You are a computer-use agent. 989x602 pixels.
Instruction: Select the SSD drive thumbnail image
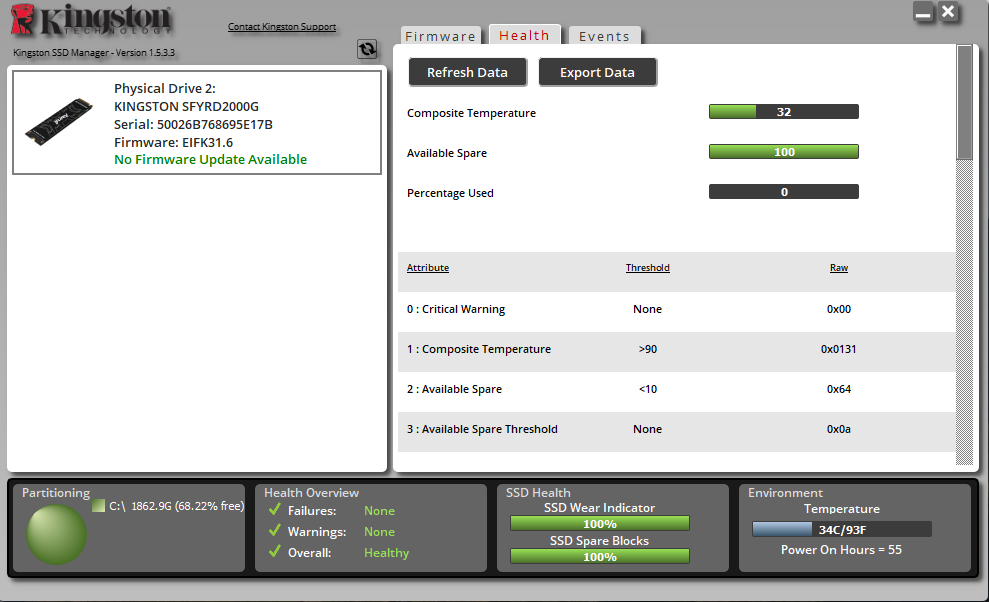click(x=59, y=121)
